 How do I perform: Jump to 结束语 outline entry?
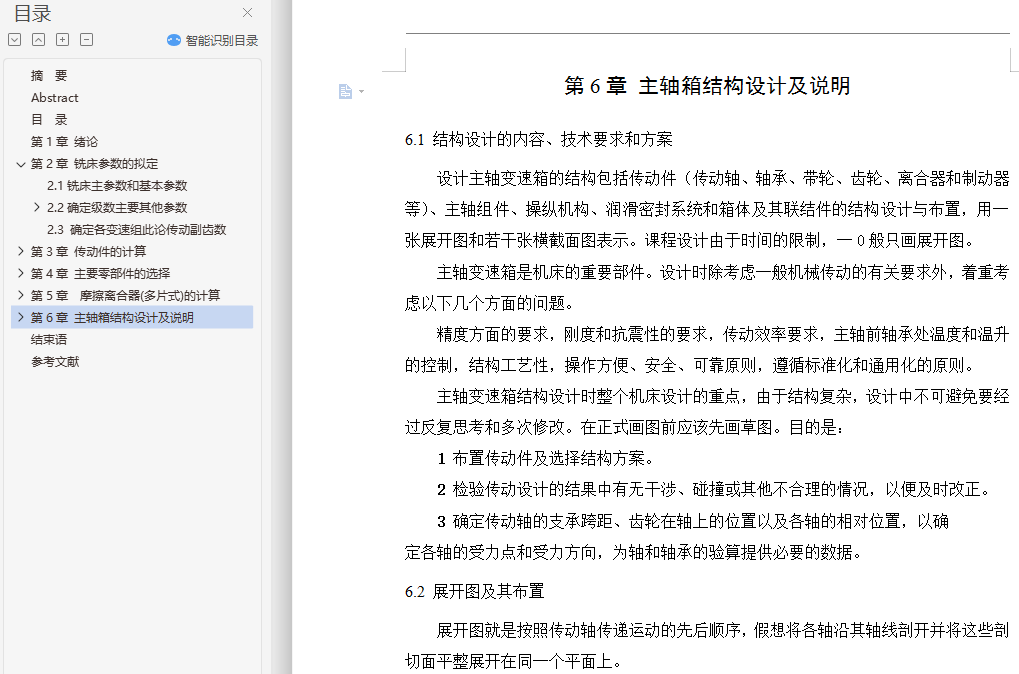click(49, 339)
